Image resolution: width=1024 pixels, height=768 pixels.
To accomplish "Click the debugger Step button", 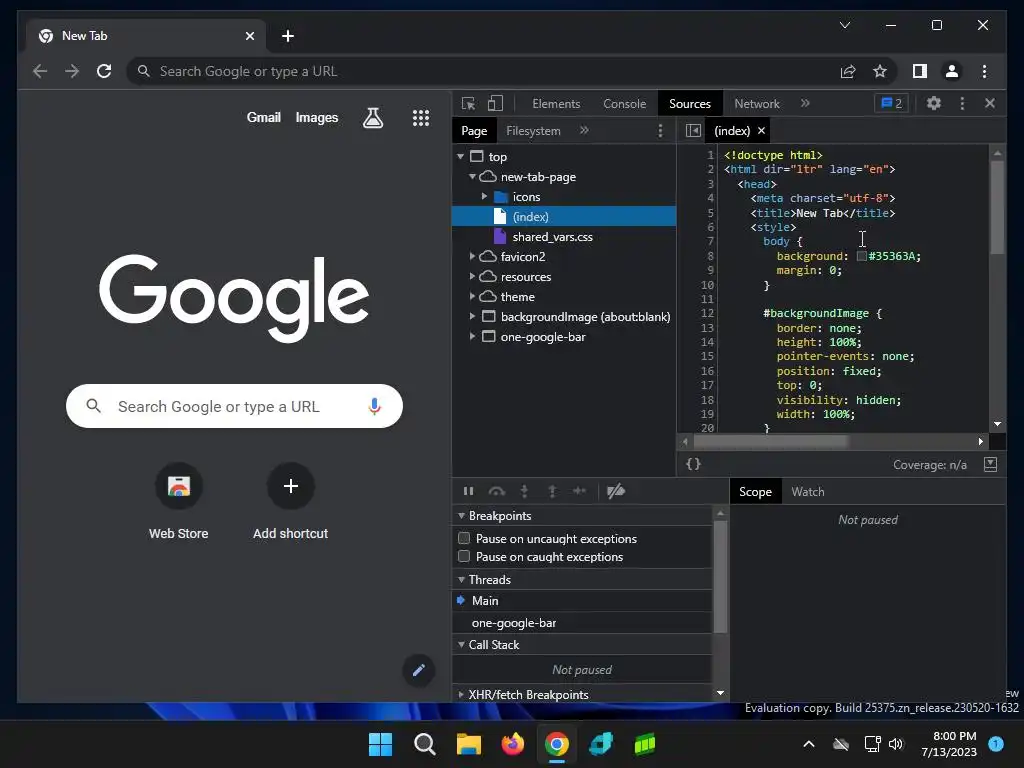I will coord(579,491).
